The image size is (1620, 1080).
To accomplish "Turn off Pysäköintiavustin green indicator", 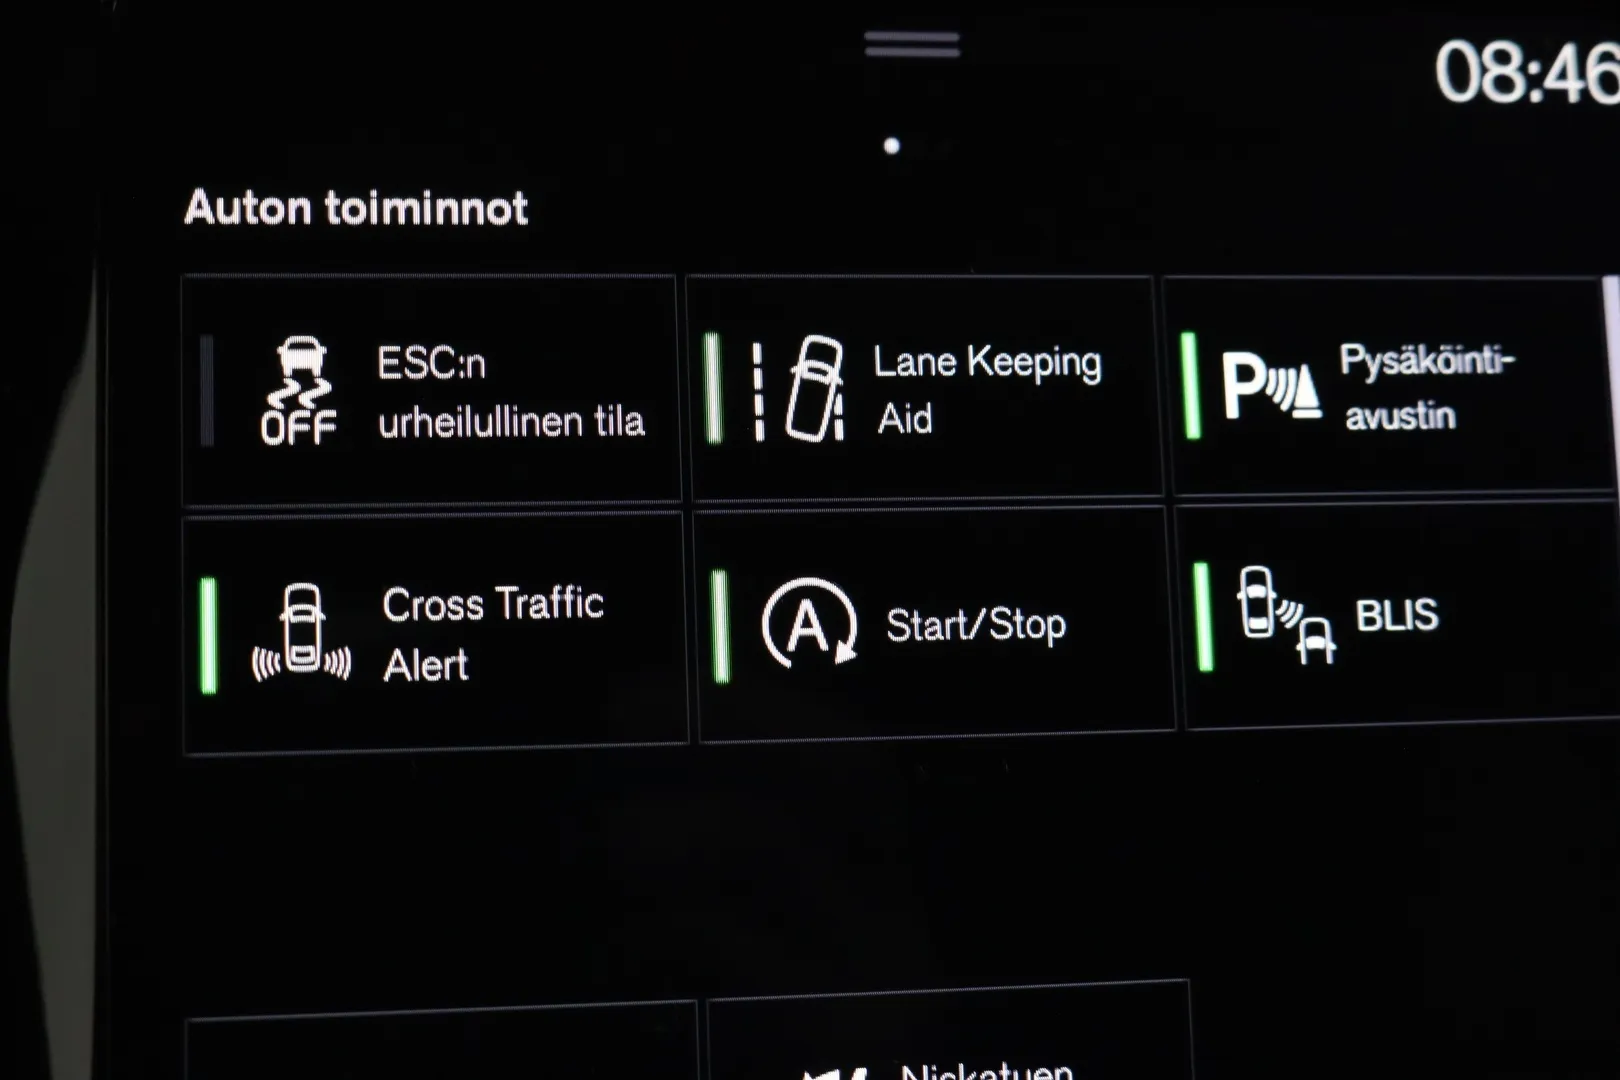I will [x=1190, y=386].
